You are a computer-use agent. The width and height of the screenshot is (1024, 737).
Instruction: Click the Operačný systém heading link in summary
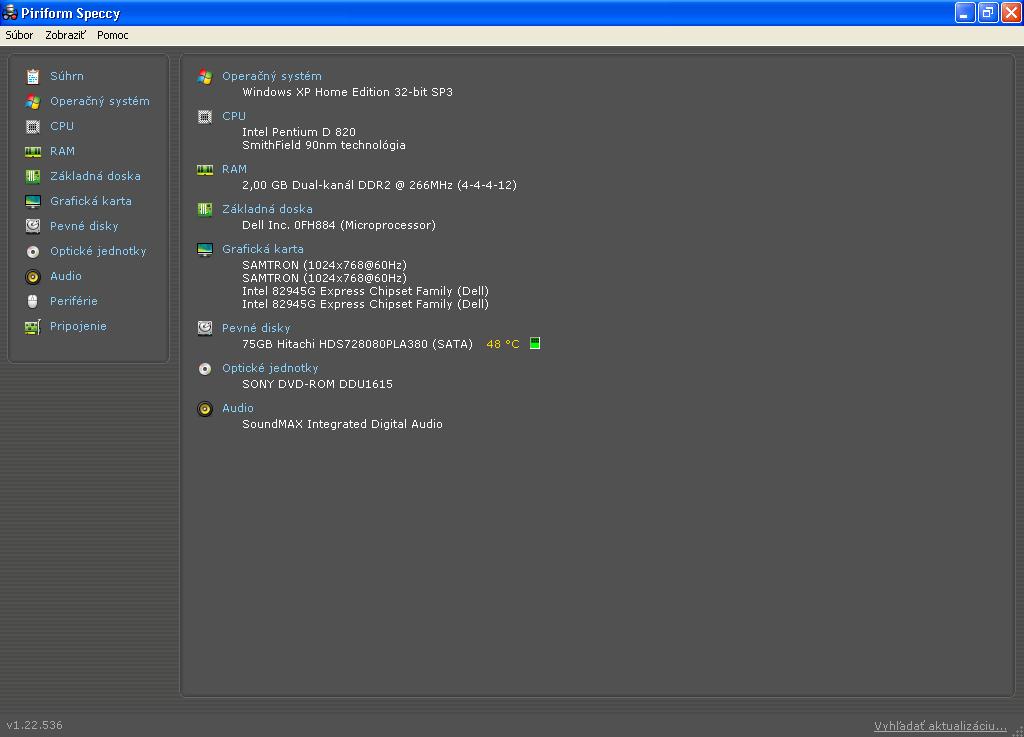272,76
